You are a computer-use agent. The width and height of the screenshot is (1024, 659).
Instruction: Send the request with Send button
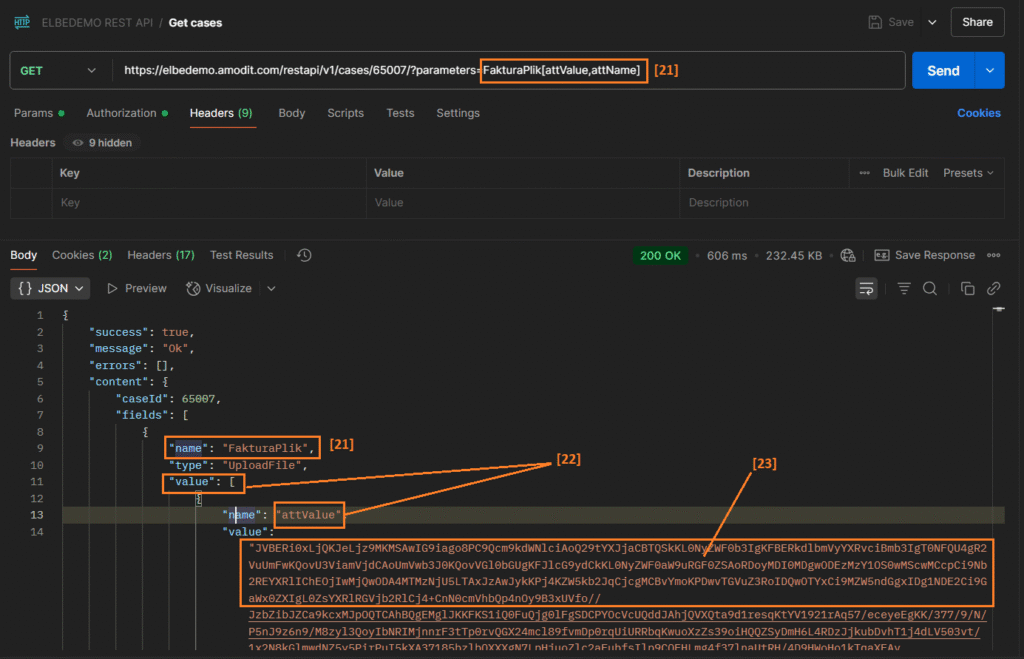pos(943,71)
